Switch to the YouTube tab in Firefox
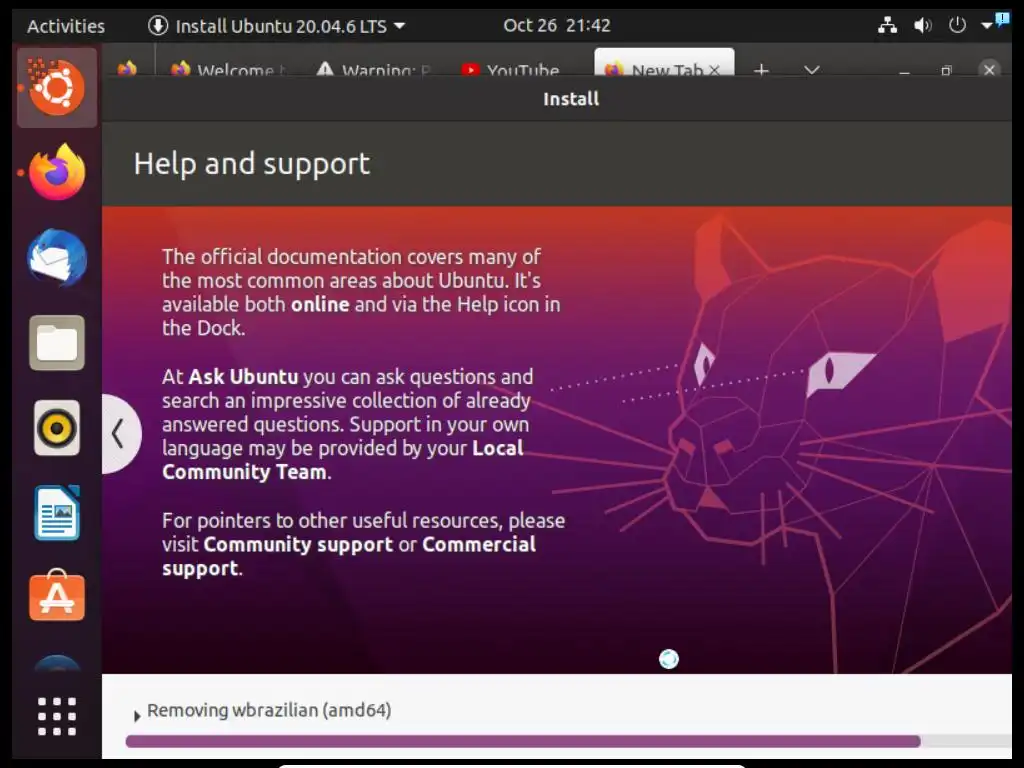 (x=511, y=69)
